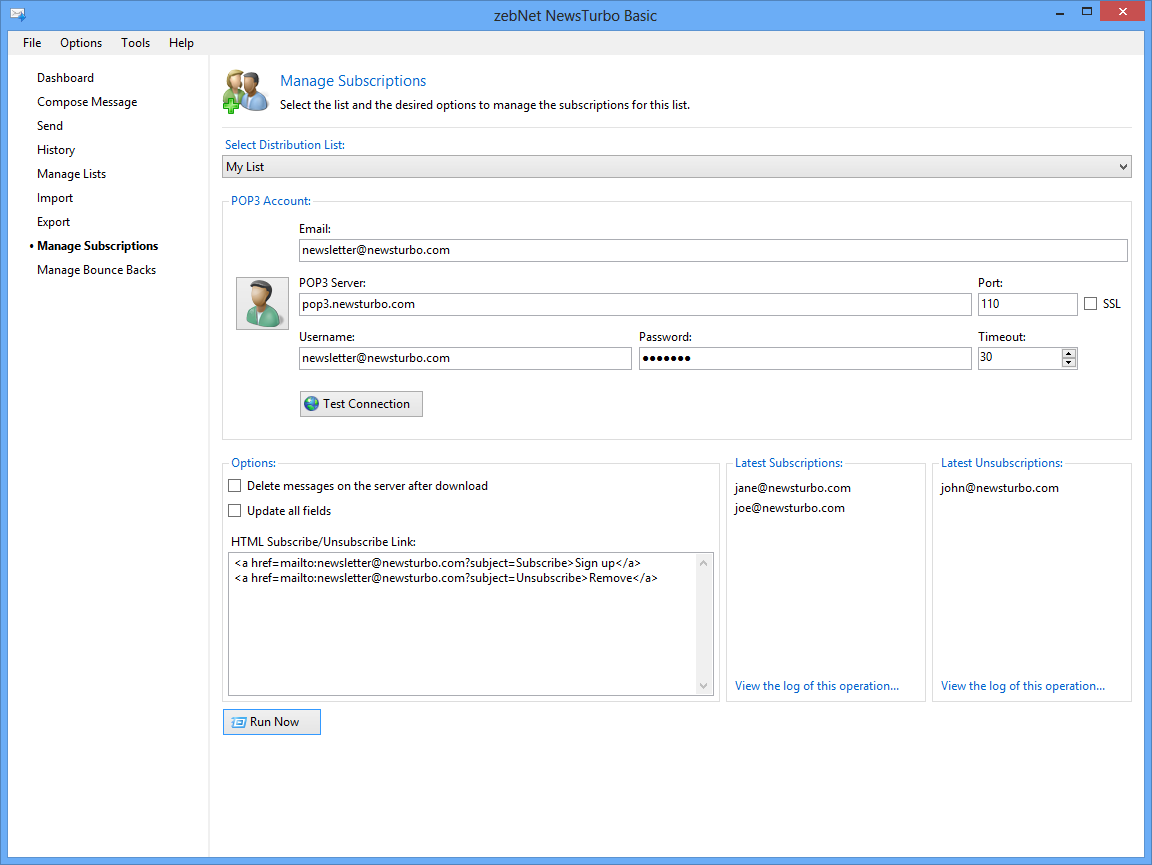Click the Password field
The width and height of the screenshot is (1152, 865).
point(804,358)
